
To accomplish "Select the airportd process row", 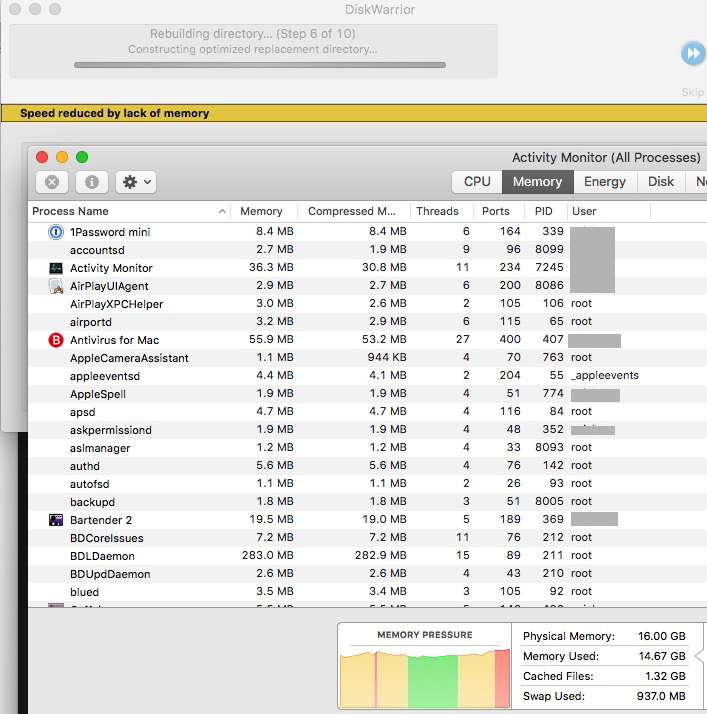I will click(367, 322).
